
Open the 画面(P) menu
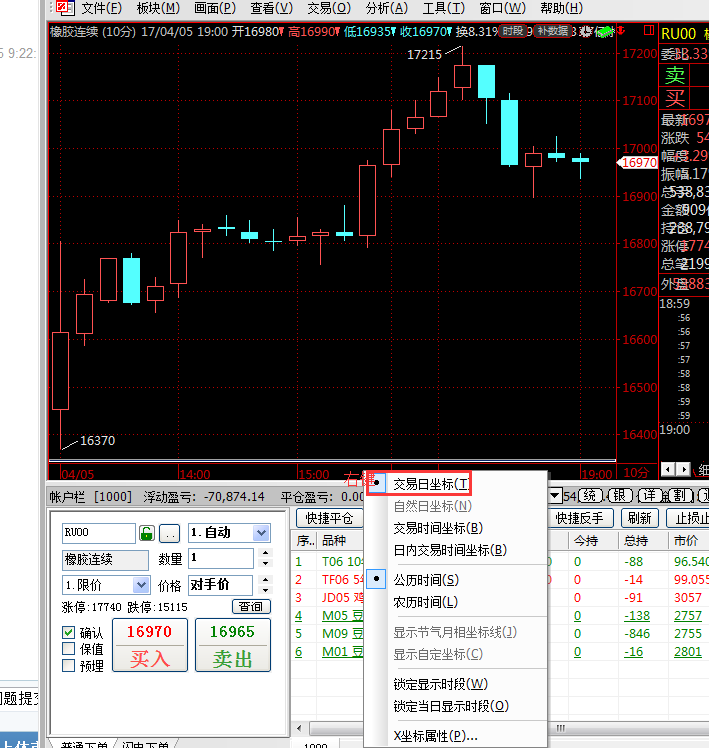215,8
